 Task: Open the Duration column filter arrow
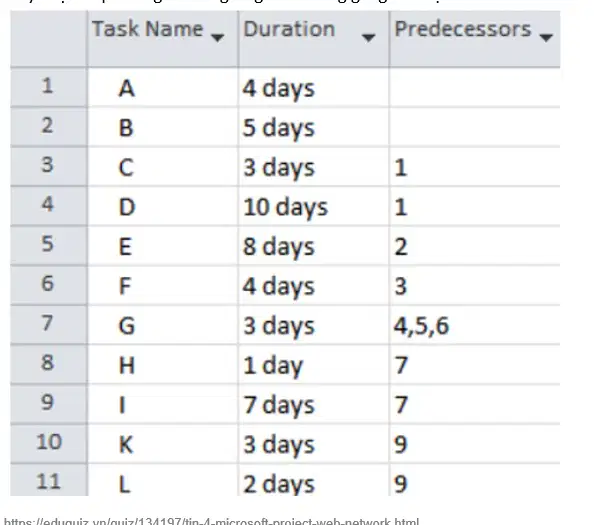pos(368,38)
